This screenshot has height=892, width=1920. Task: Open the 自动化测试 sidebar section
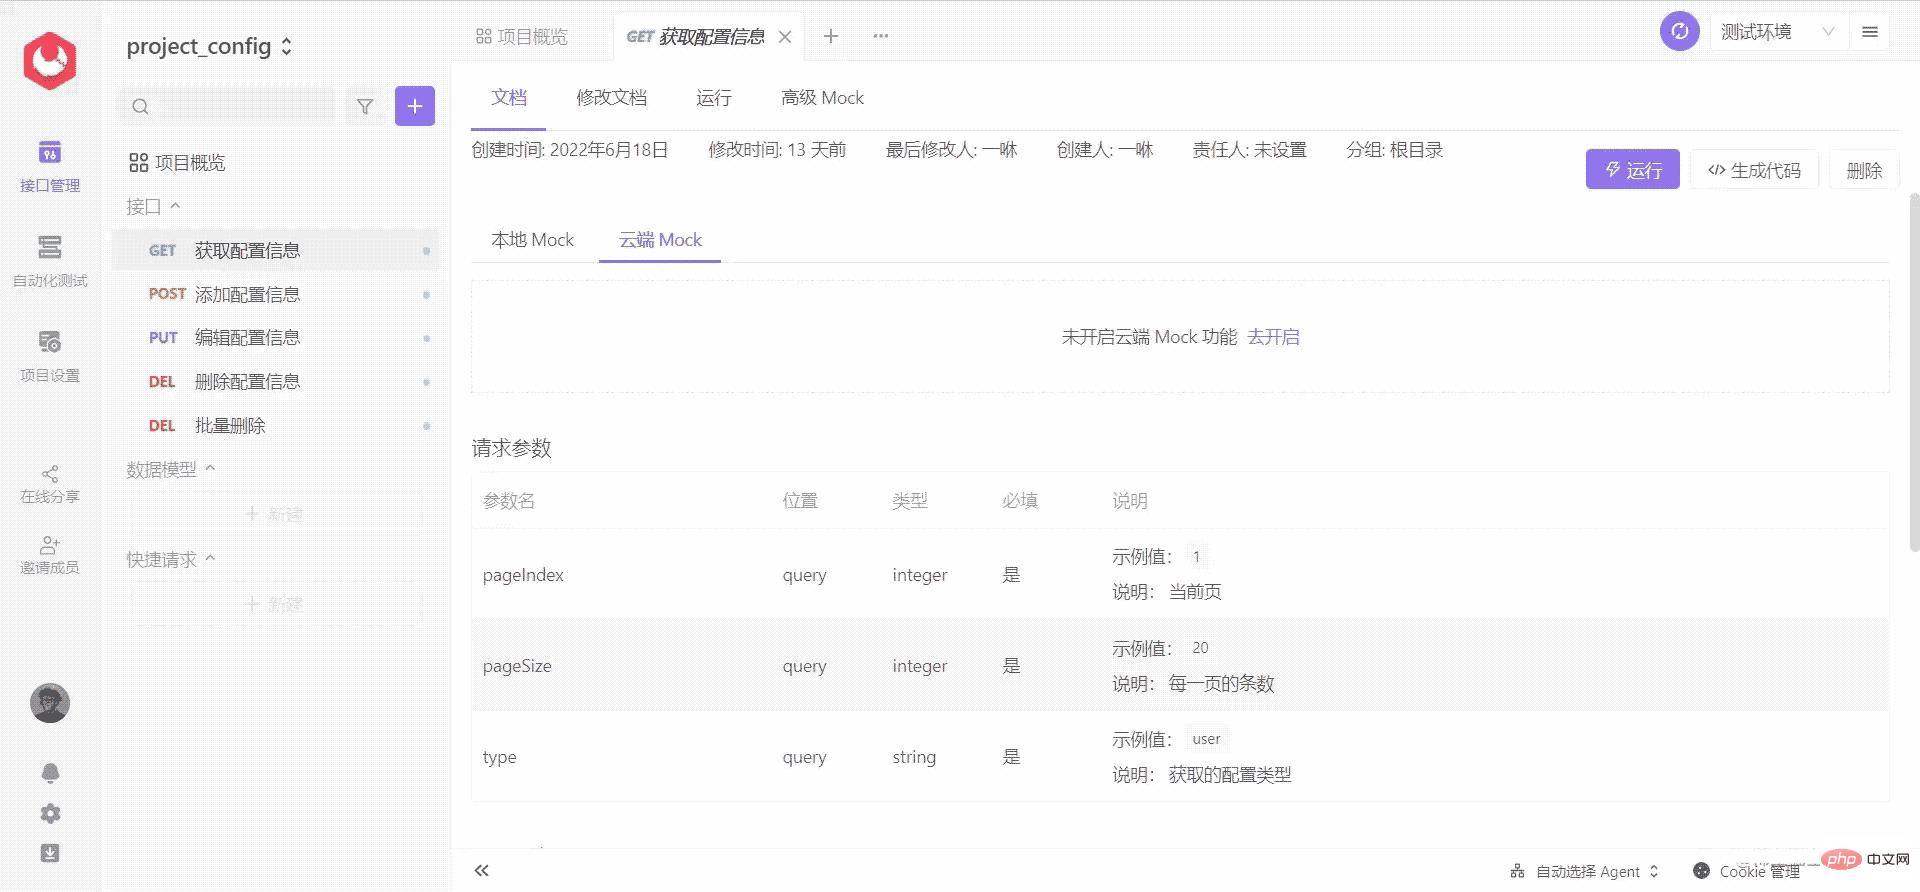point(50,261)
